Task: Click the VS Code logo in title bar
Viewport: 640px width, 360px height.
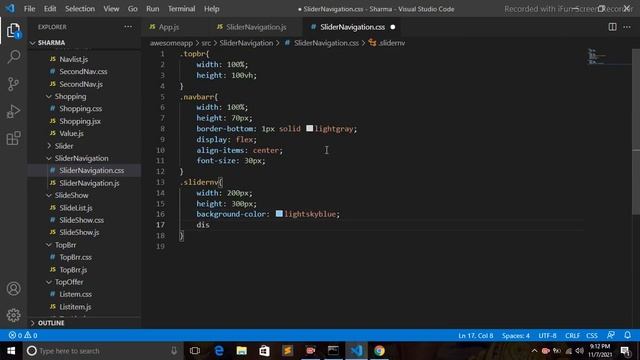Action: click(x=10, y=8)
